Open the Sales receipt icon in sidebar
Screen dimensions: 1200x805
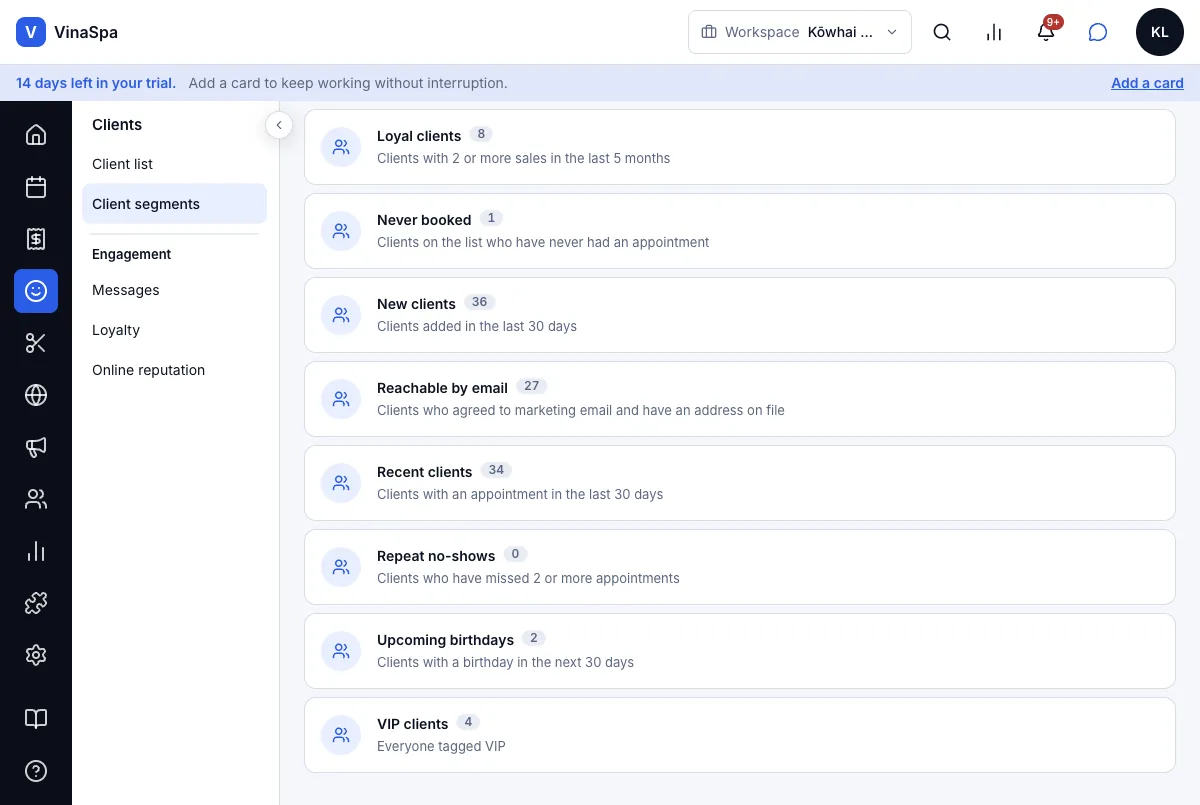tap(36, 239)
